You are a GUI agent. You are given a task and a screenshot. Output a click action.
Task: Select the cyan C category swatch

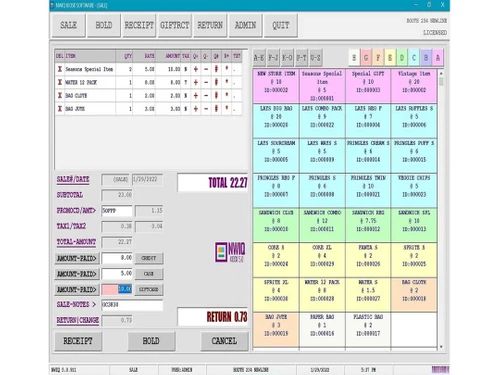(x=414, y=58)
